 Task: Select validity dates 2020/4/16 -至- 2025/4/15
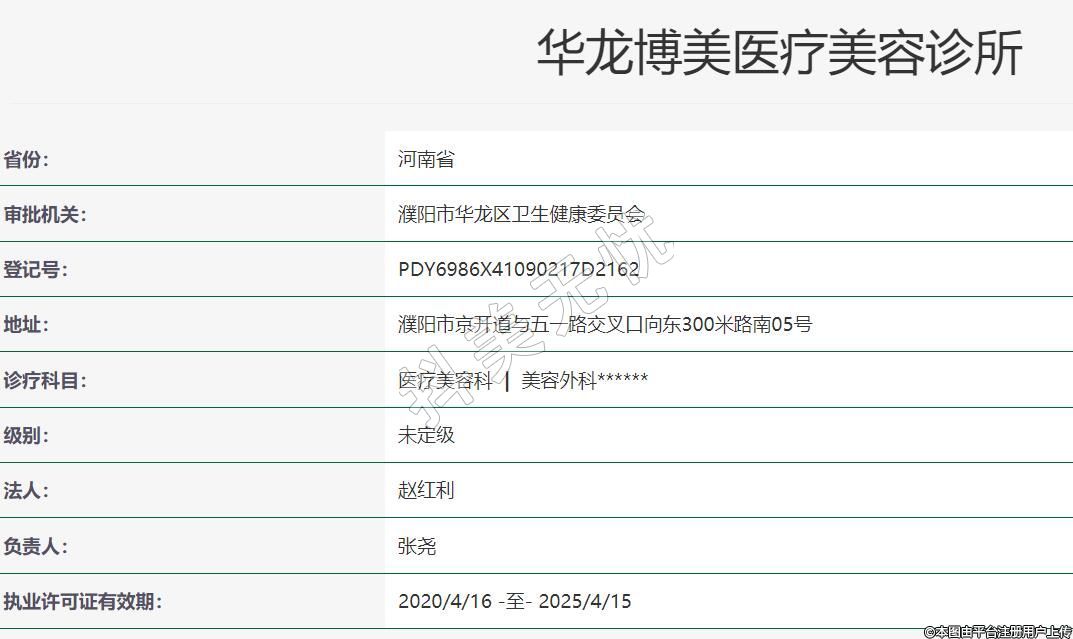coord(514,601)
